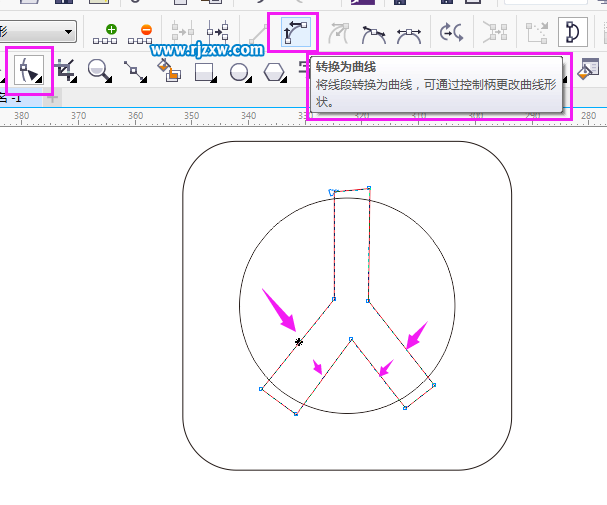Viewport: 607px width, 505px height.
Task: Click the Extract Subpath icon
Action: click(495, 32)
